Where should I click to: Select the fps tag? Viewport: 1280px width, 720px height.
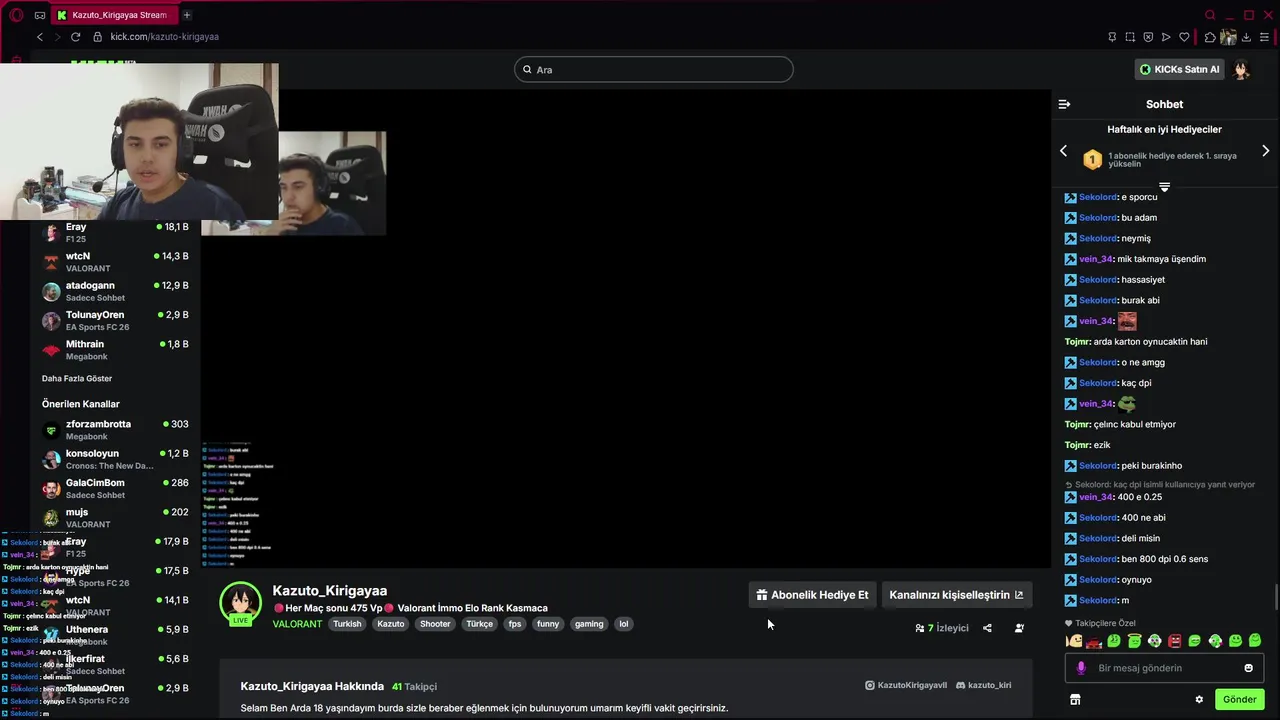[x=515, y=624]
